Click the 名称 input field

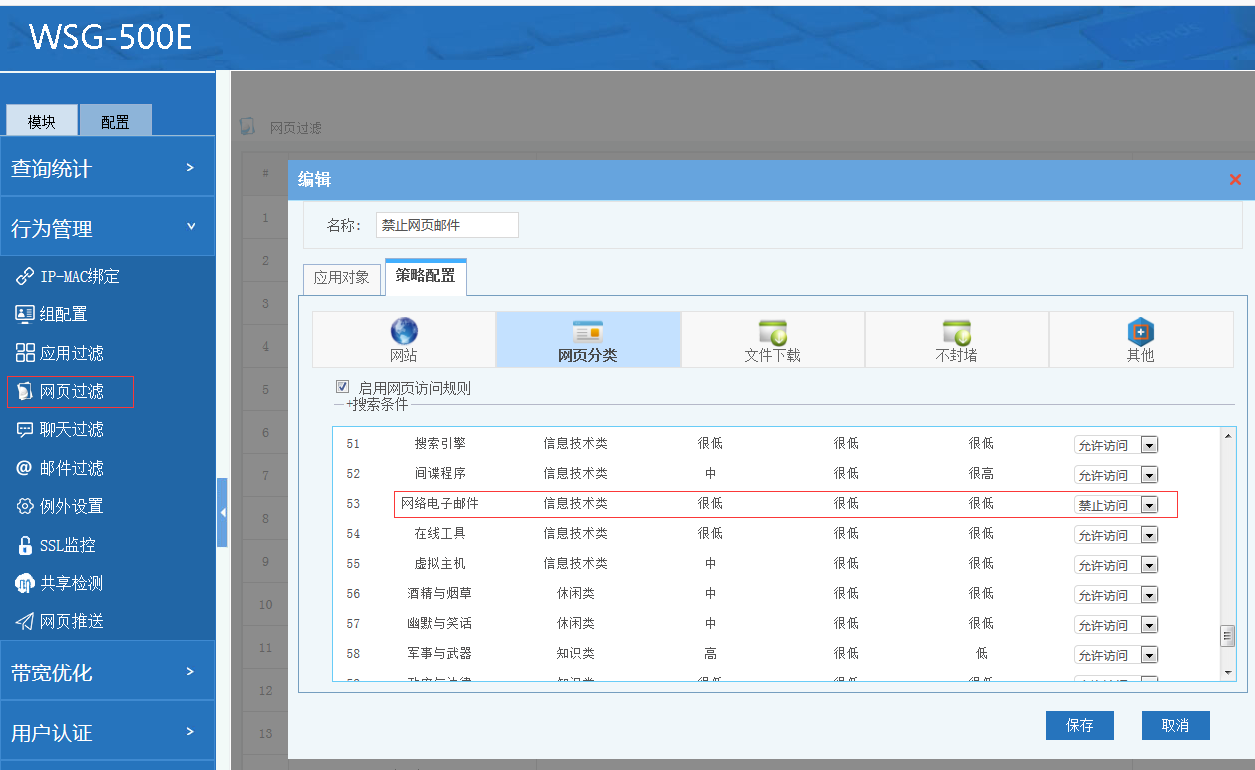point(447,225)
